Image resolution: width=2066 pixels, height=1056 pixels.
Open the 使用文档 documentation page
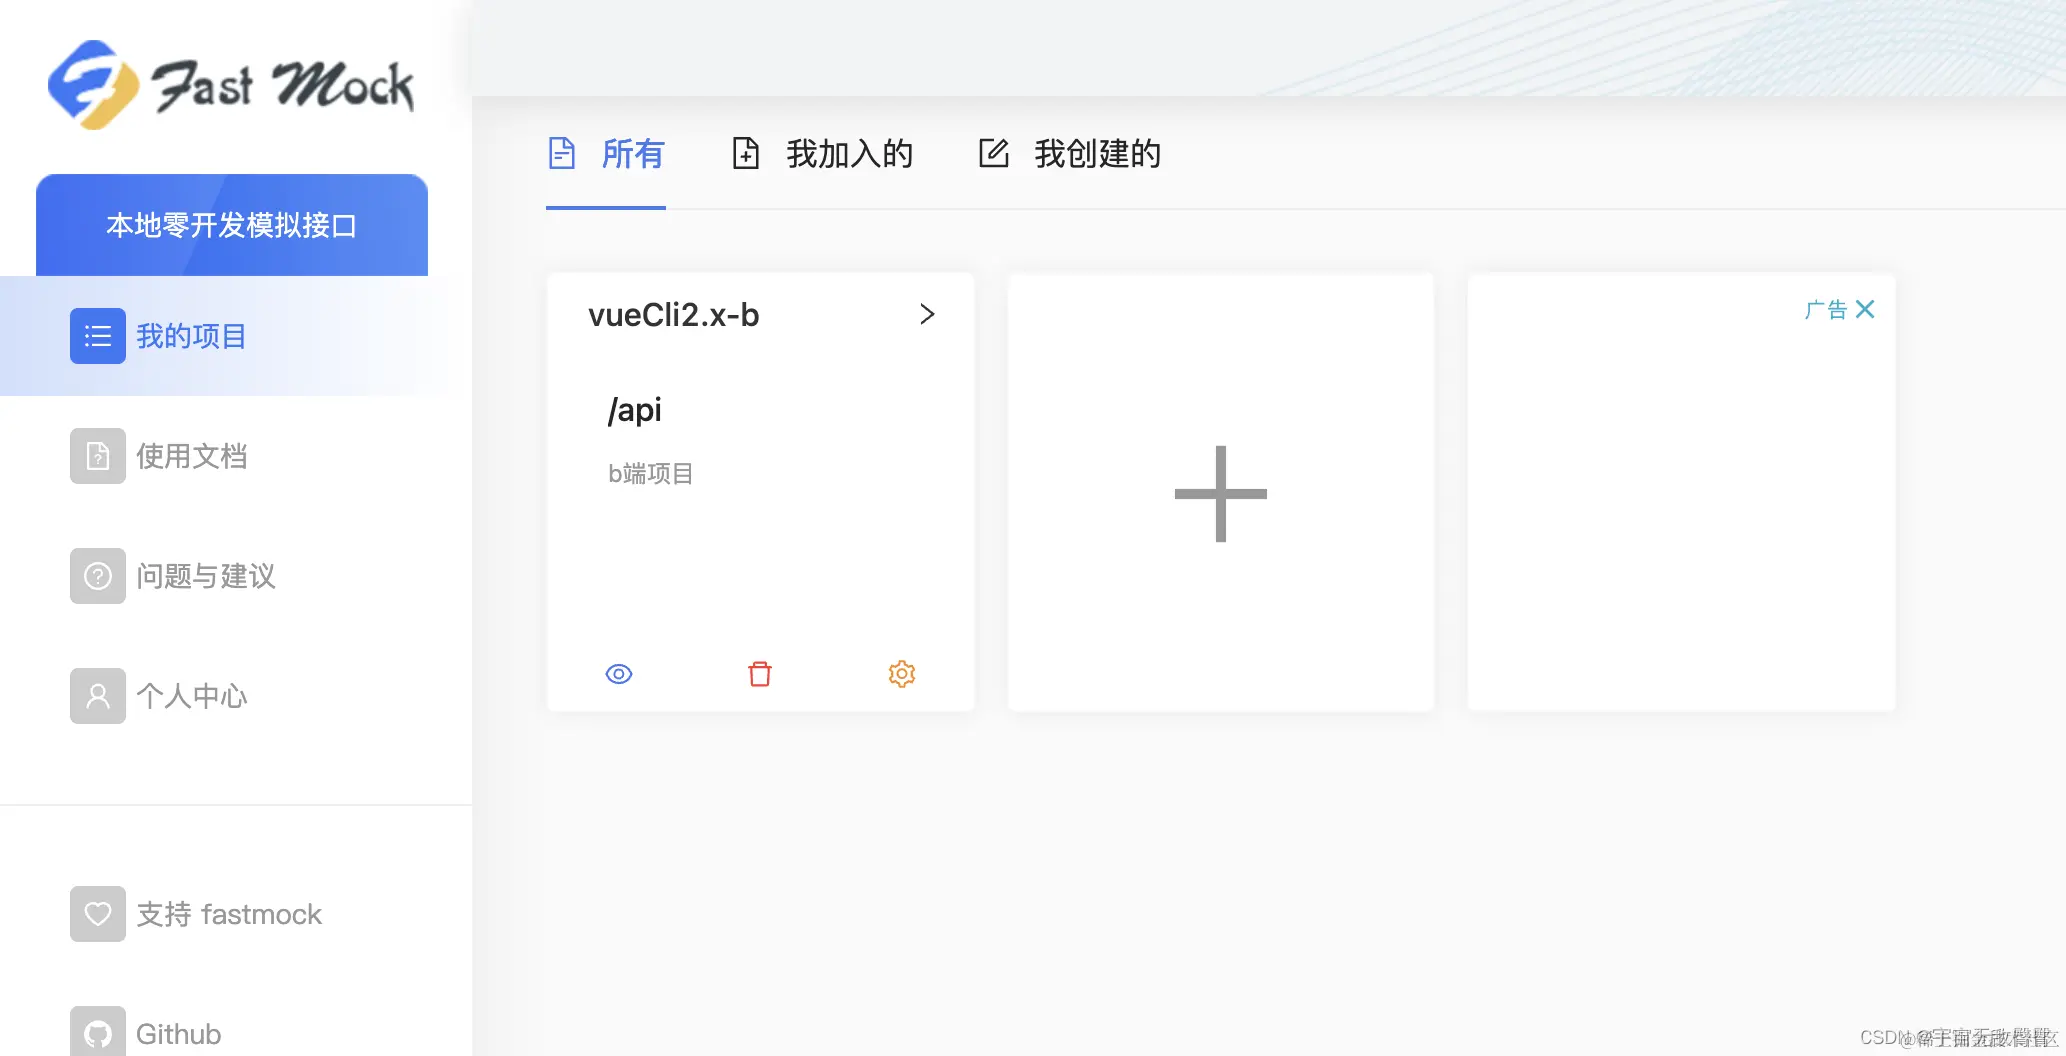(97, 456)
